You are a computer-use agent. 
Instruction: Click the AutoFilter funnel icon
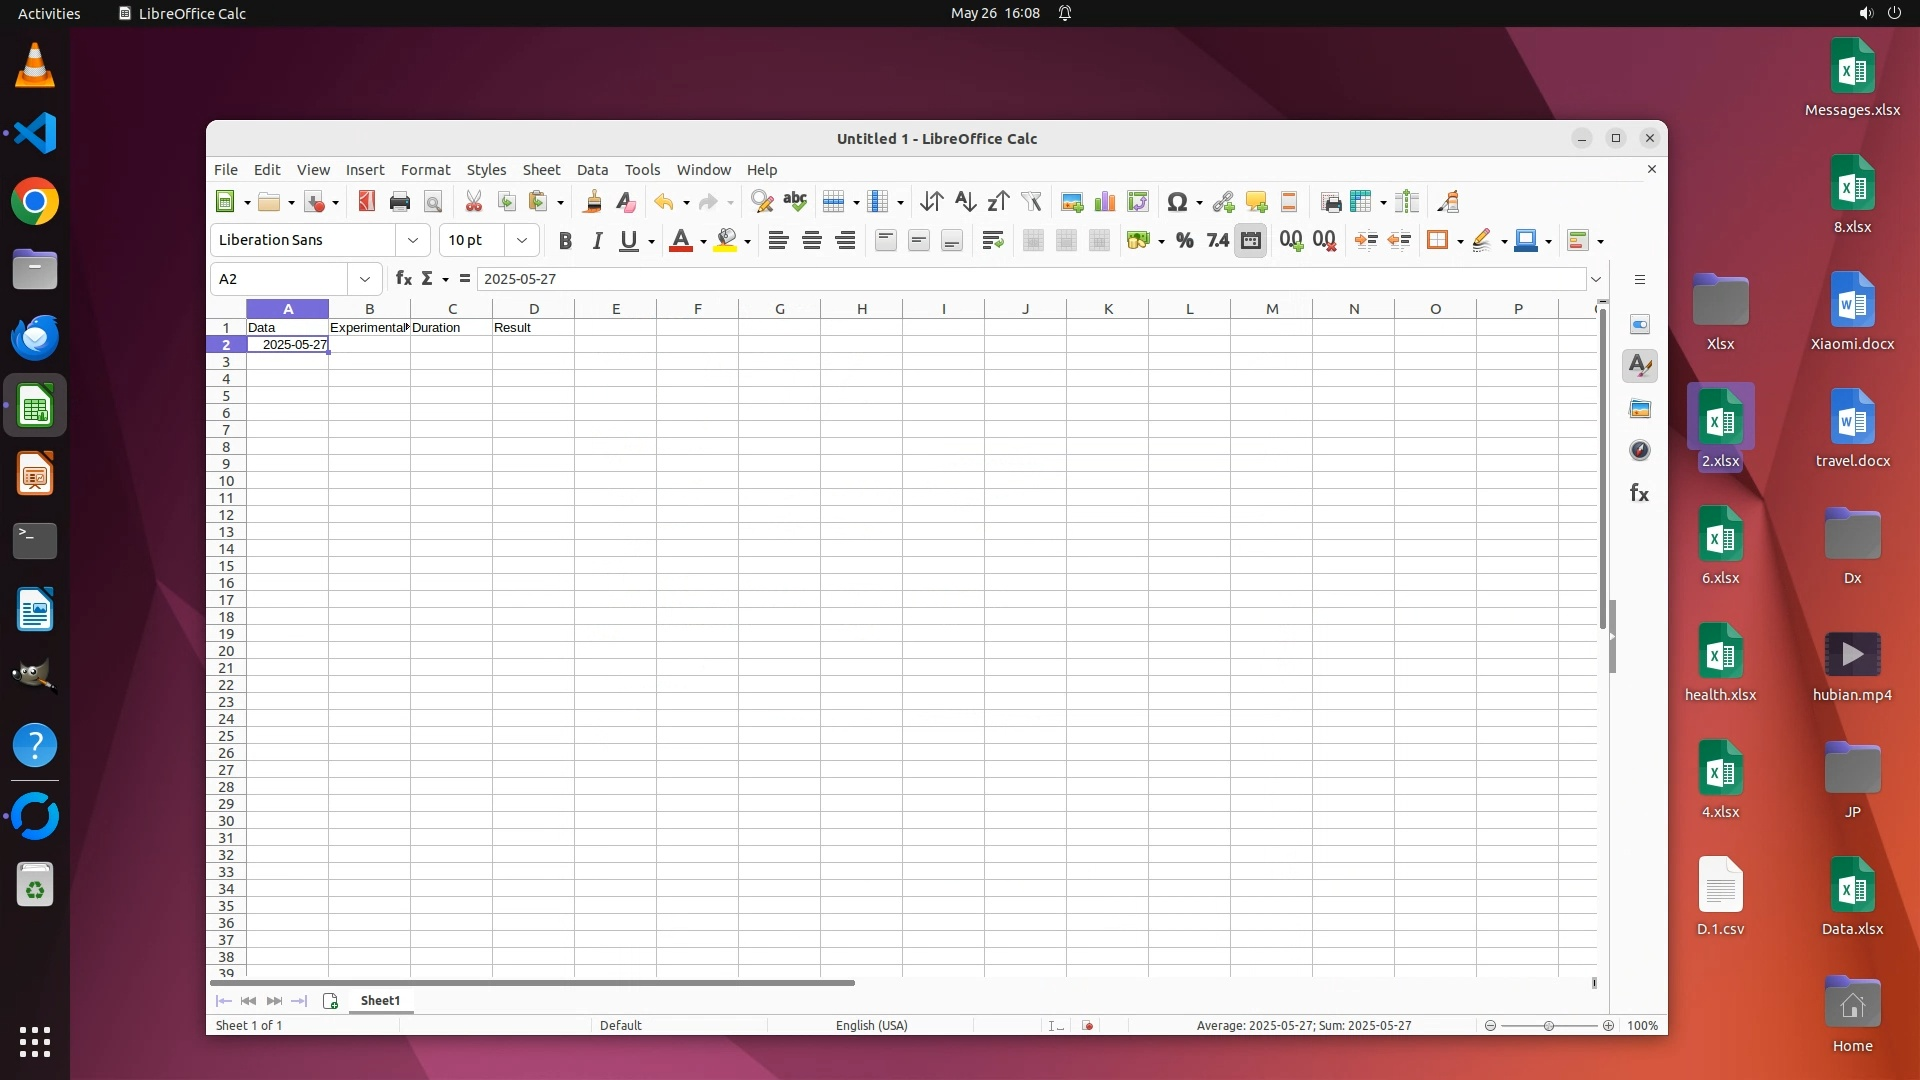point(1031,202)
